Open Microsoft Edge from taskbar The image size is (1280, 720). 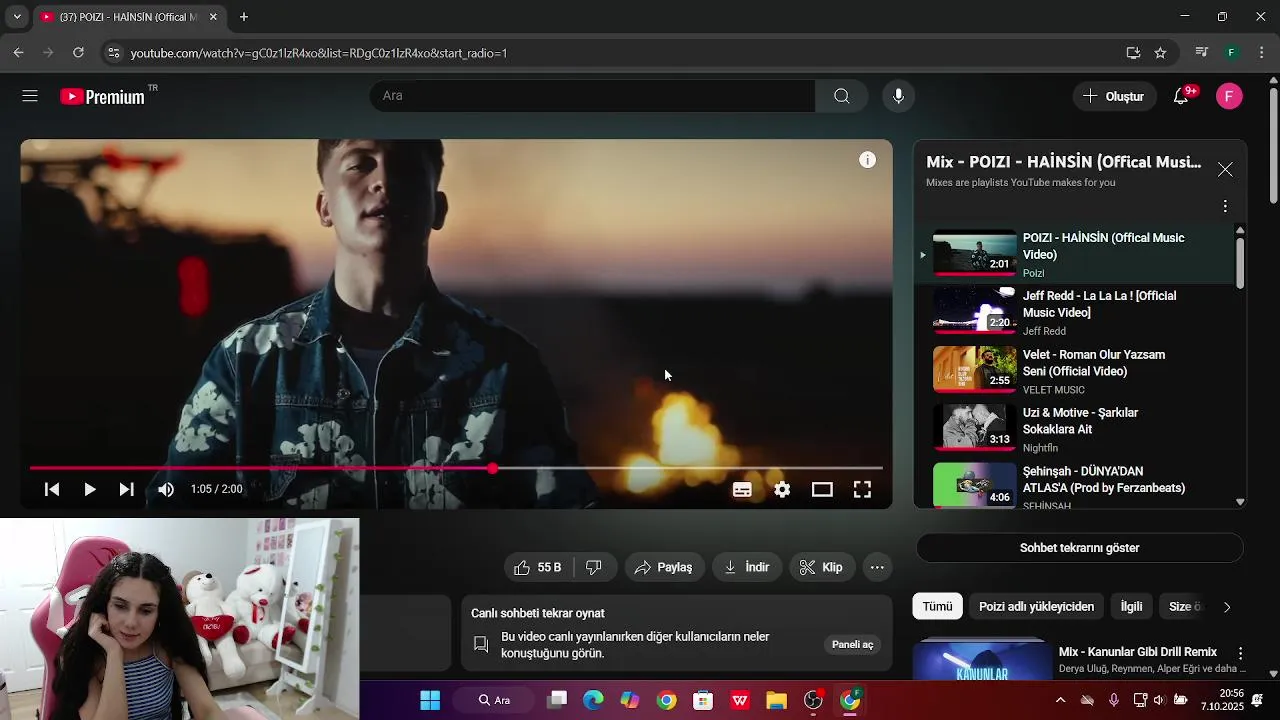pyautogui.click(x=593, y=700)
